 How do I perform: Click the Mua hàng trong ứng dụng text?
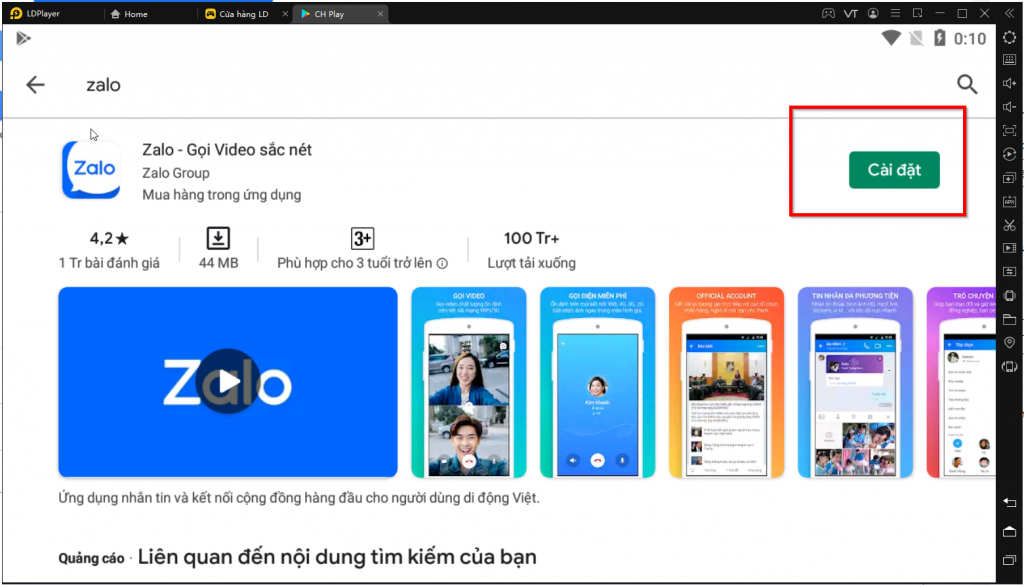[x=221, y=195]
